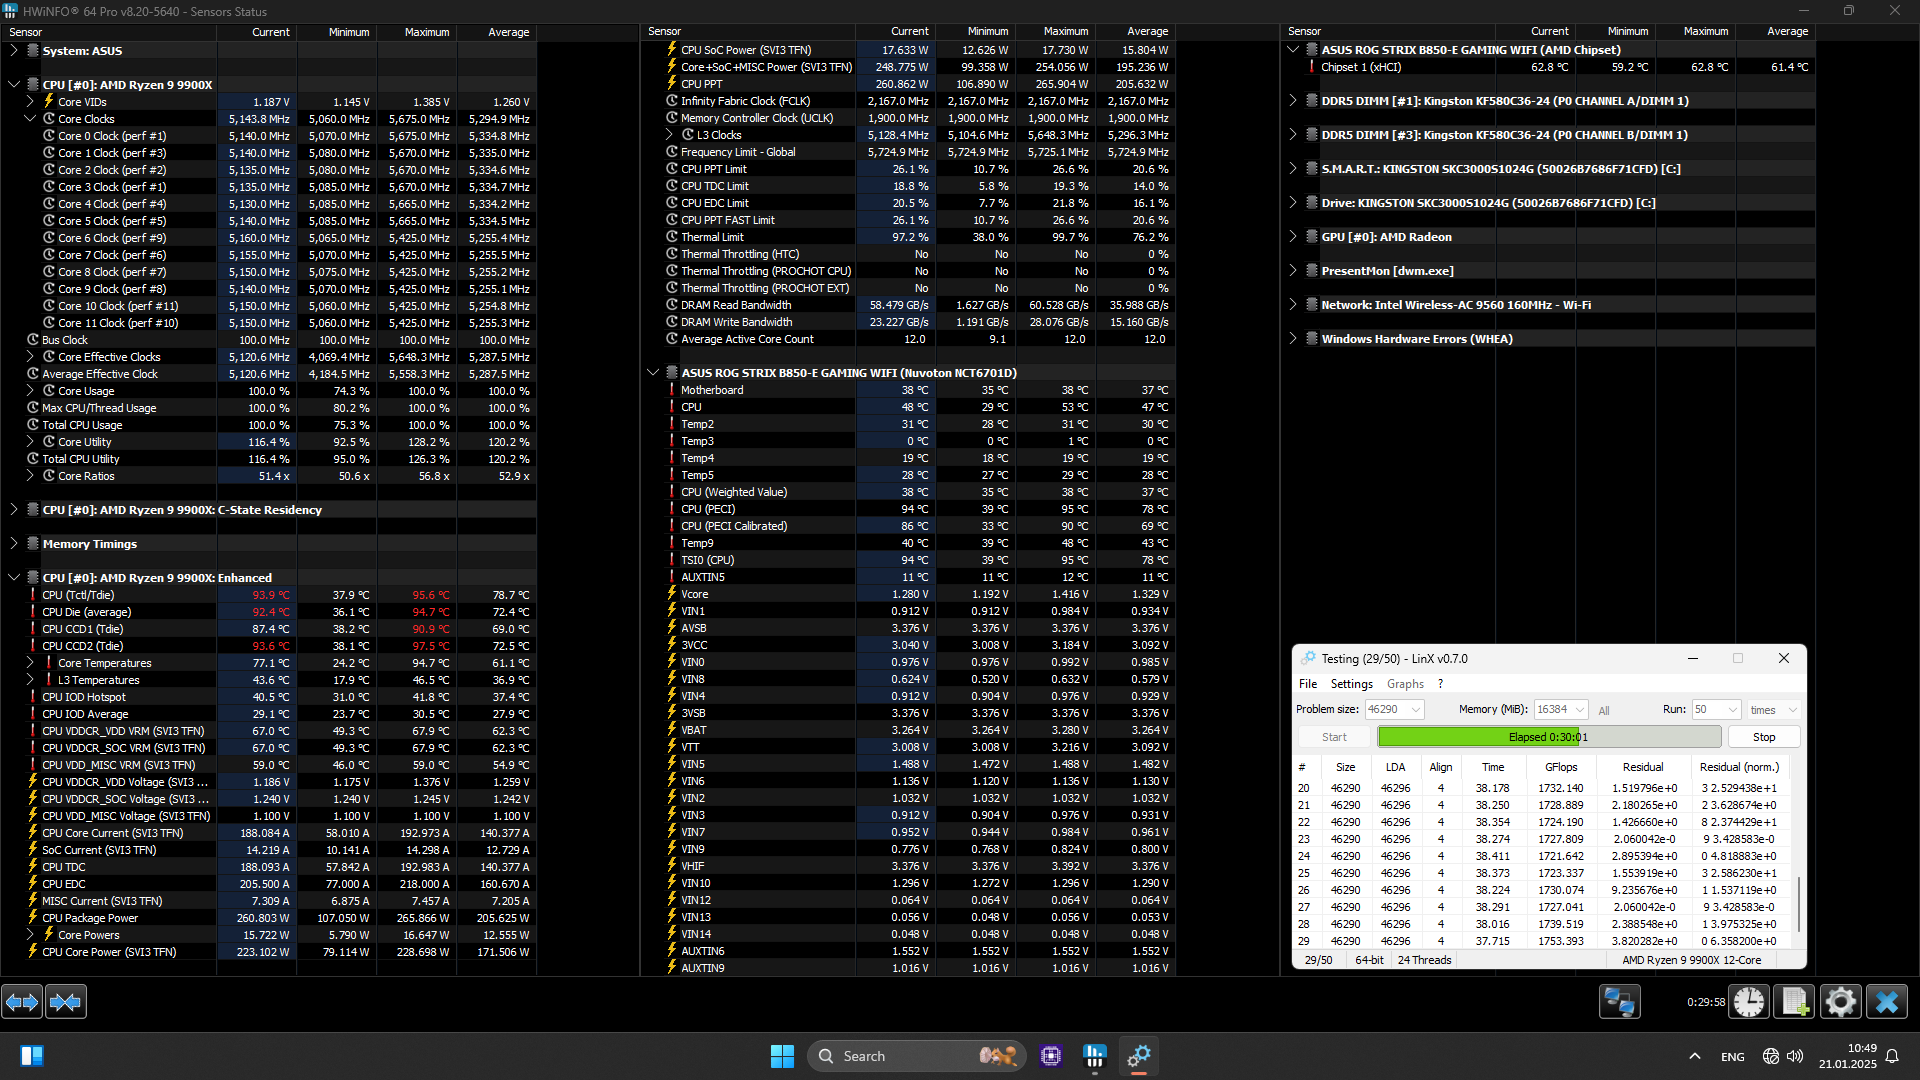1920x1080 pixels.
Task: Expand the Memory Timings section
Action: [14, 544]
